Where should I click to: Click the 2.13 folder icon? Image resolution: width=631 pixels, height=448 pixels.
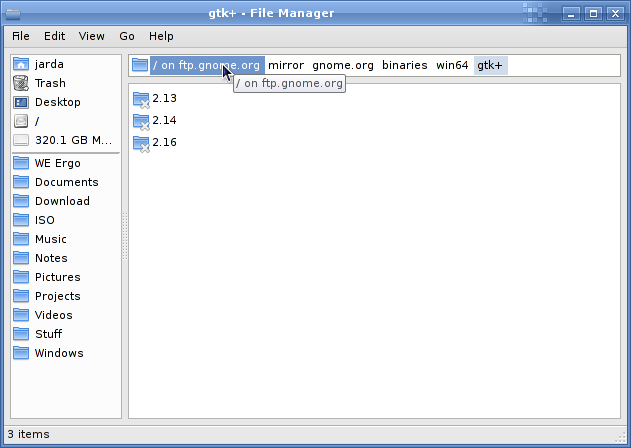pyautogui.click(x=141, y=99)
